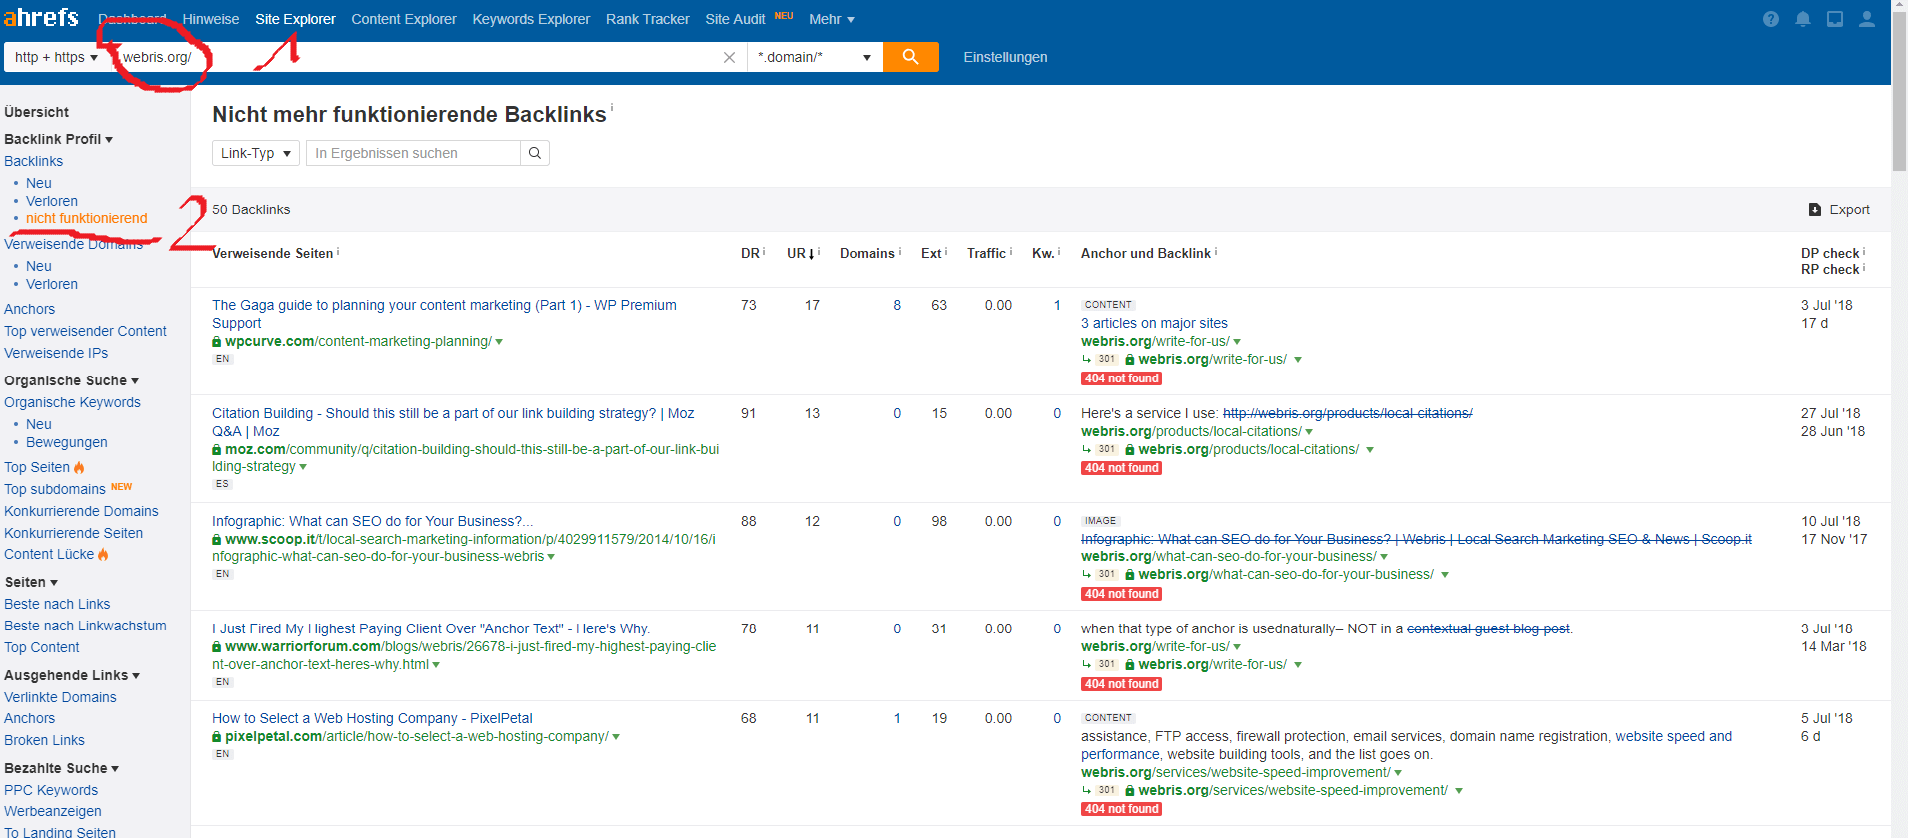The height and width of the screenshot is (838, 1908).
Task: Click the flame icon next to Content Lücke
Action: point(103,554)
